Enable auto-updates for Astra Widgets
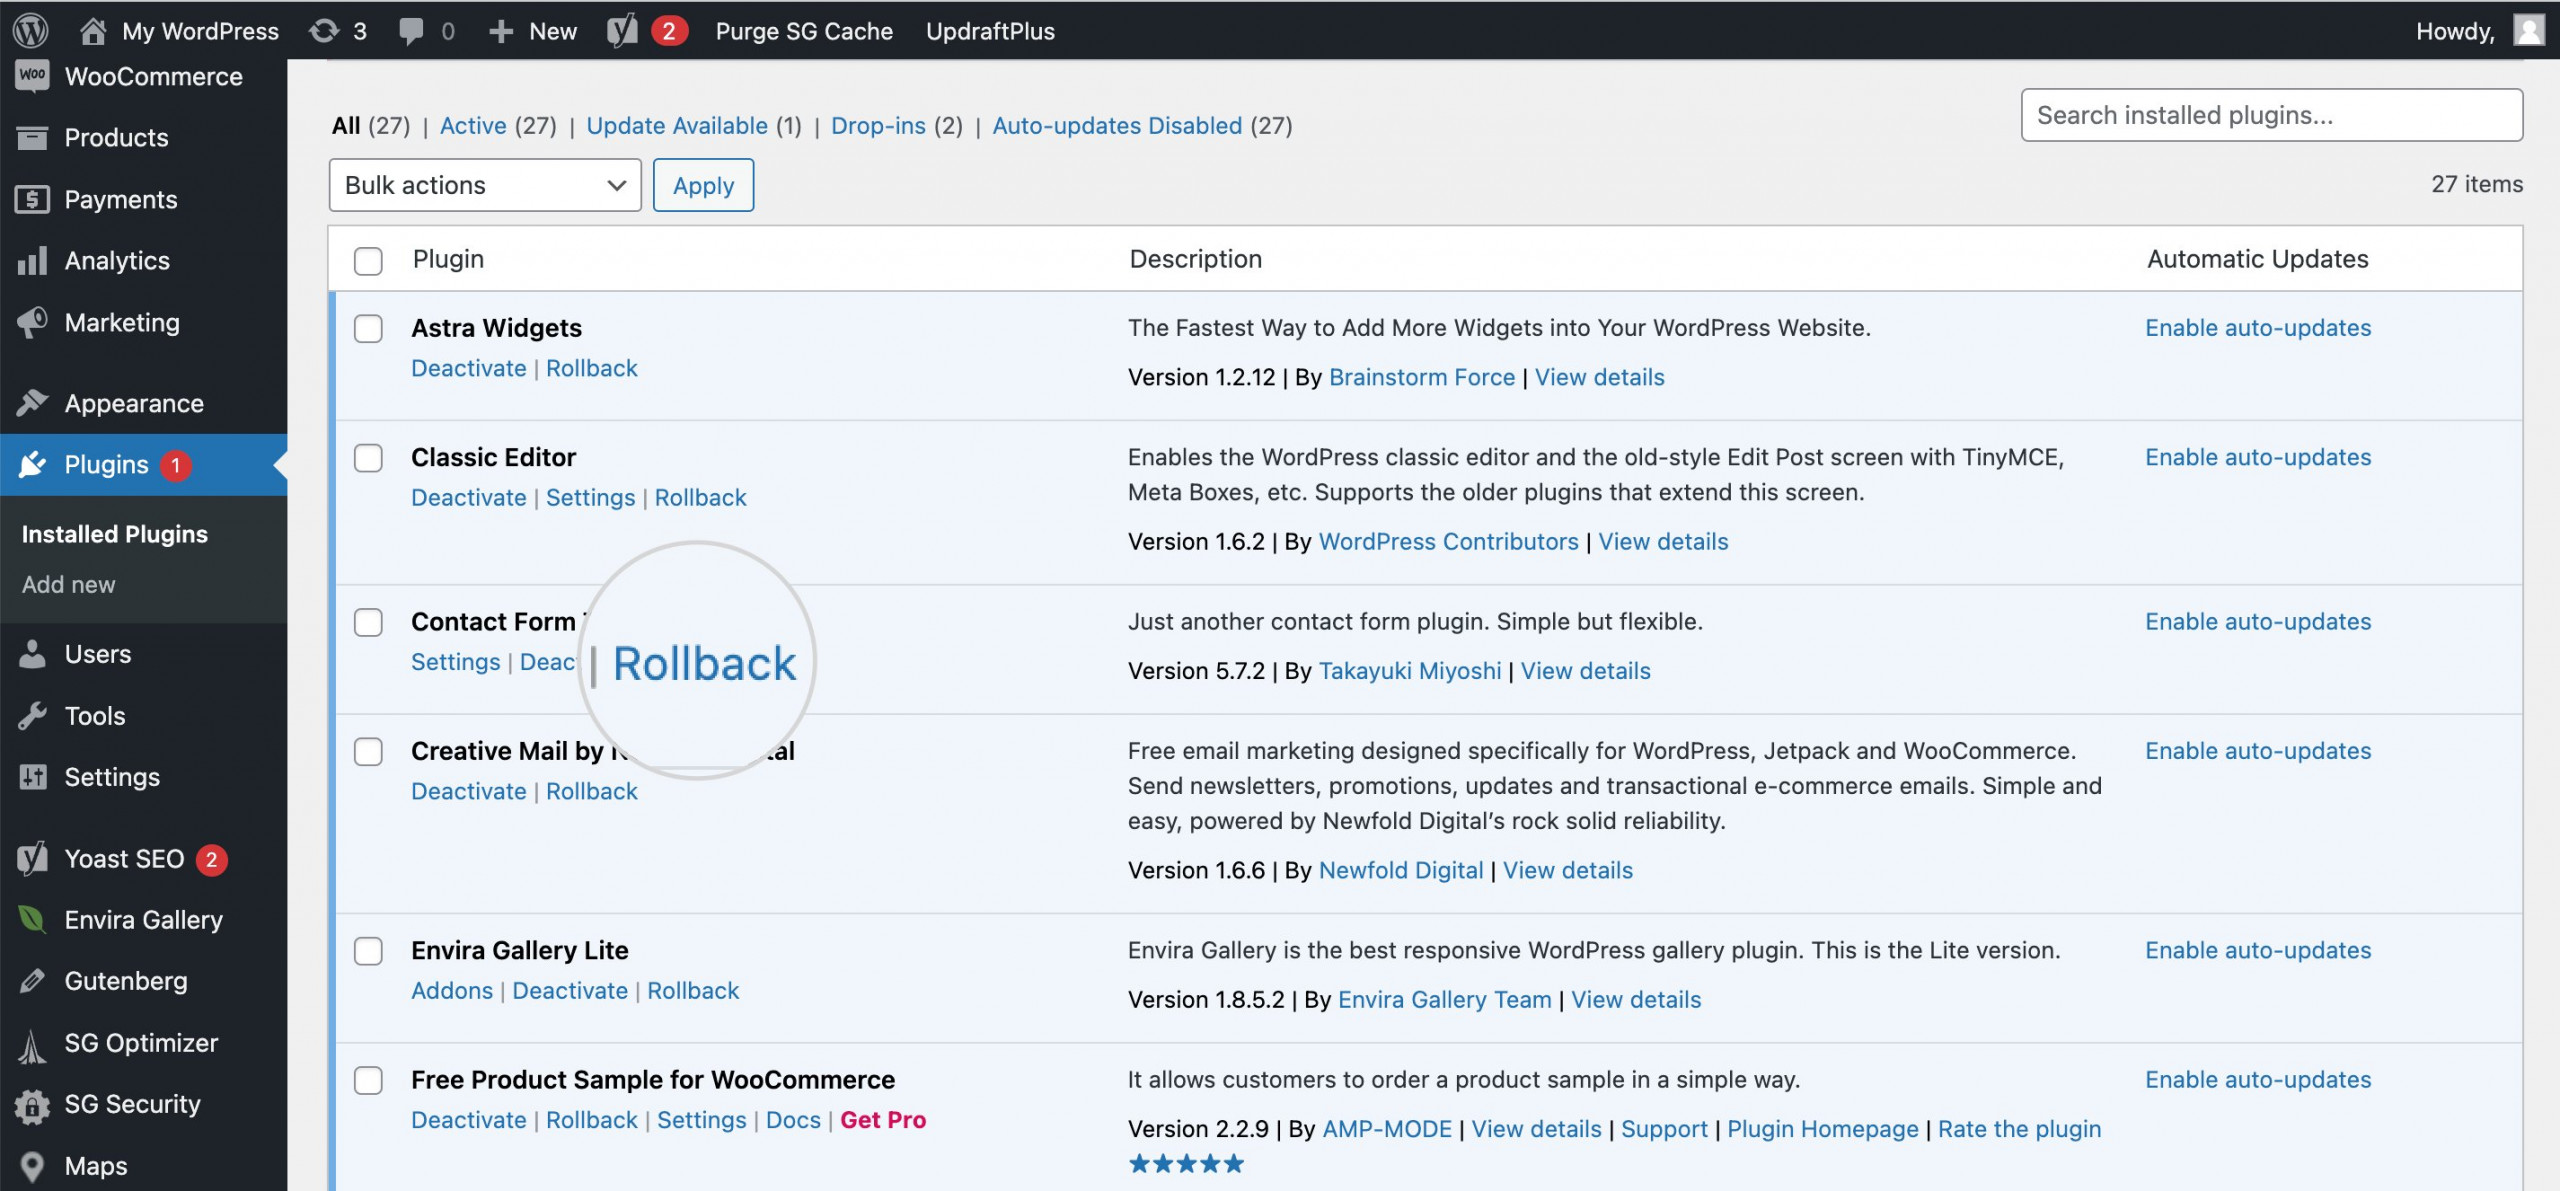The image size is (2560, 1191). click(2258, 328)
